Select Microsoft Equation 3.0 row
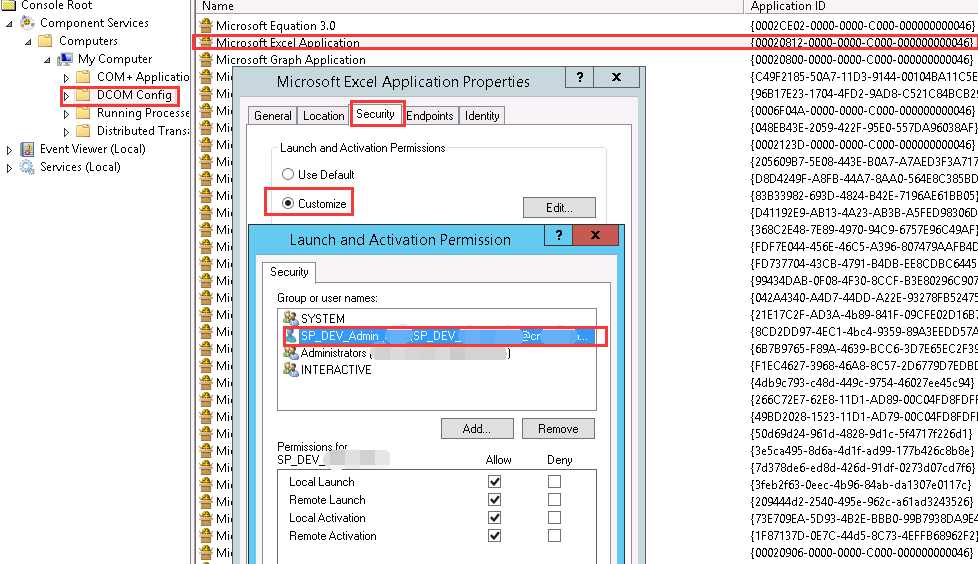The width and height of the screenshot is (978, 564). [x=276, y=26]
